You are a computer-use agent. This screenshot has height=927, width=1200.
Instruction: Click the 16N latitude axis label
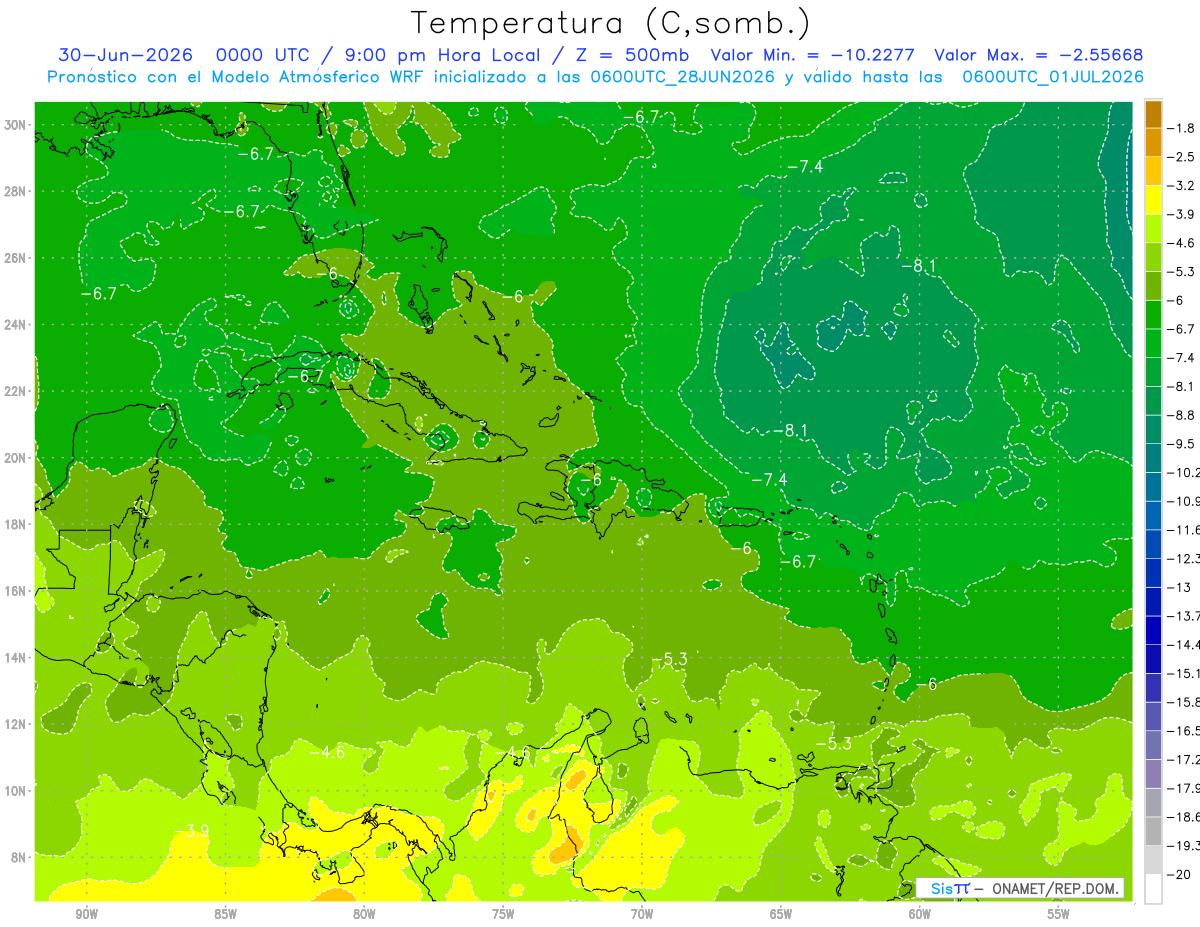(x=17, y=591)
